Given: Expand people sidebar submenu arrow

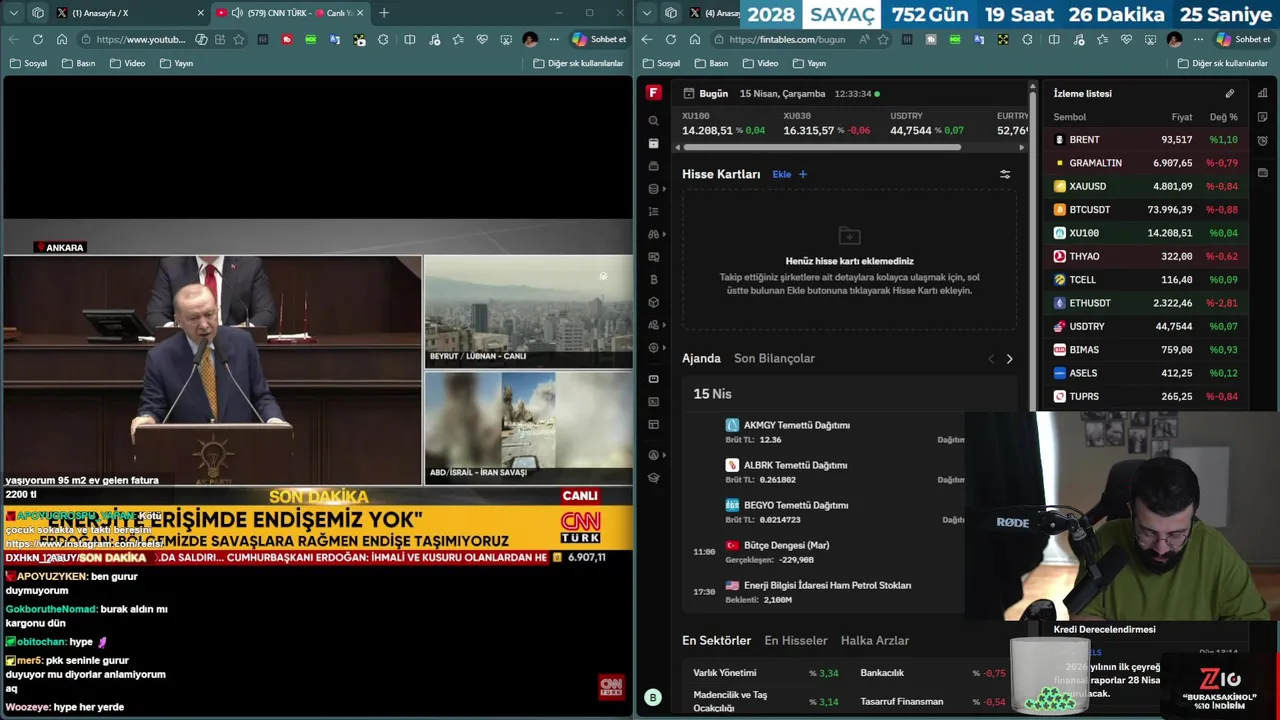Looking at the screenshot, I should click(664, 325).
